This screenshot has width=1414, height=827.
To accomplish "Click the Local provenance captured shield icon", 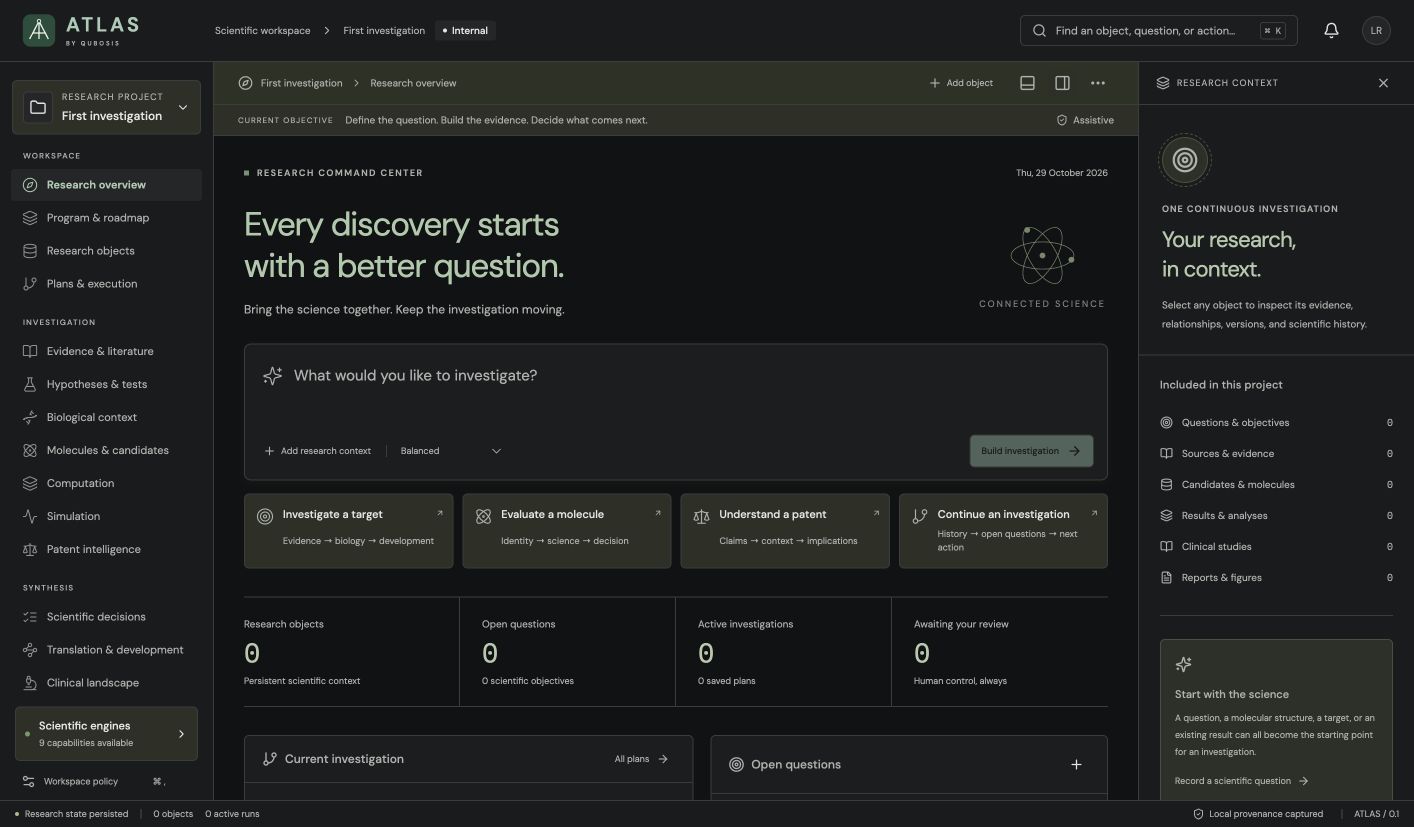I will (x=1198, y=814).
